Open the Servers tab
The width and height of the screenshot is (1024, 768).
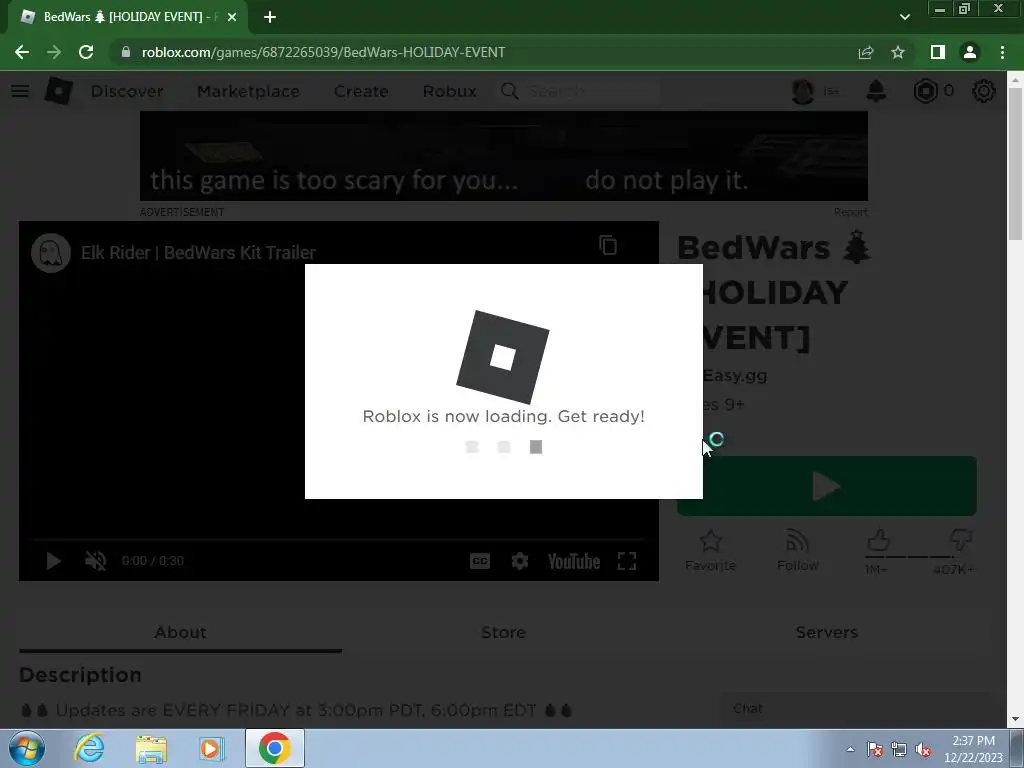(x=827, y=632)
